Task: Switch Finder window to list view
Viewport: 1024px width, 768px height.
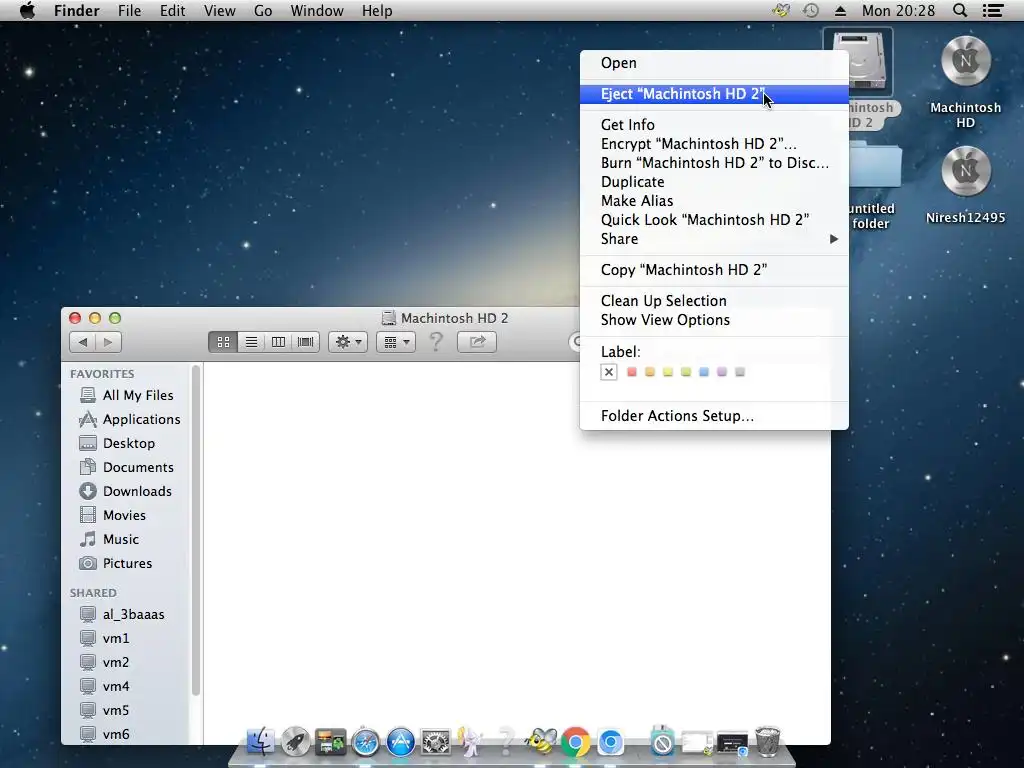Action: (251, 342)
